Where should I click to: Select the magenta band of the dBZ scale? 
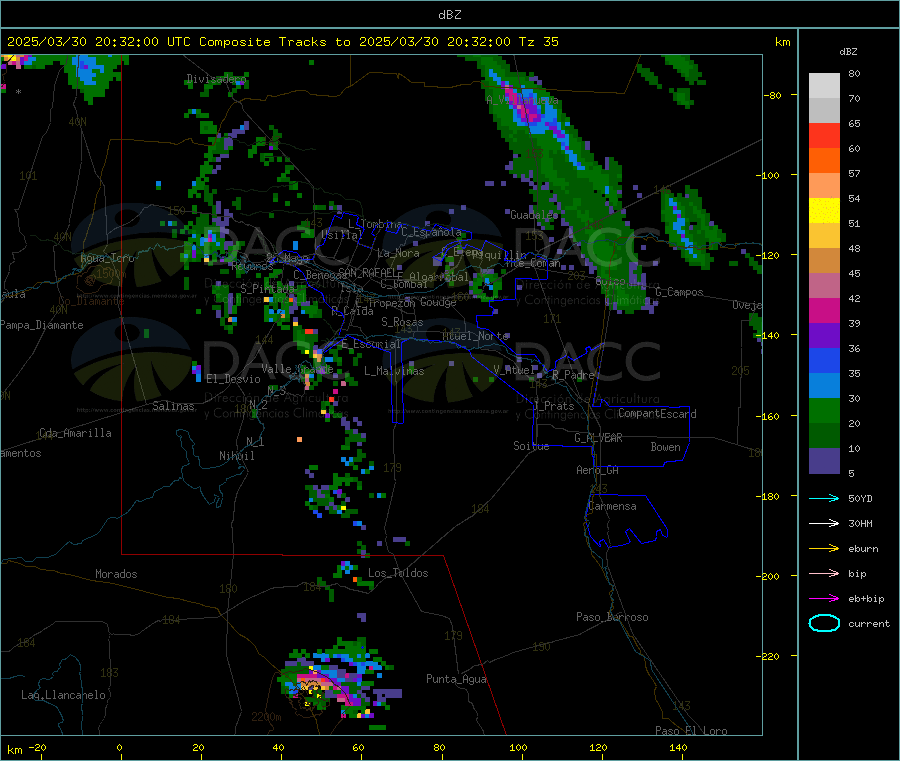click(824, 310)
